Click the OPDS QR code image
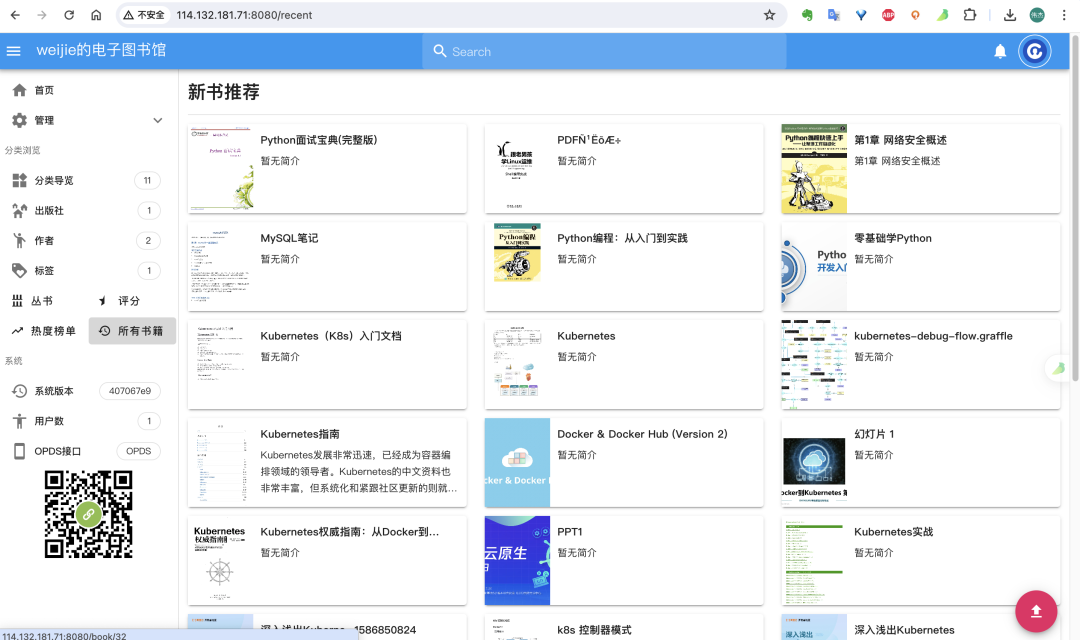The image size is (1080, 640). click(88, 513)
